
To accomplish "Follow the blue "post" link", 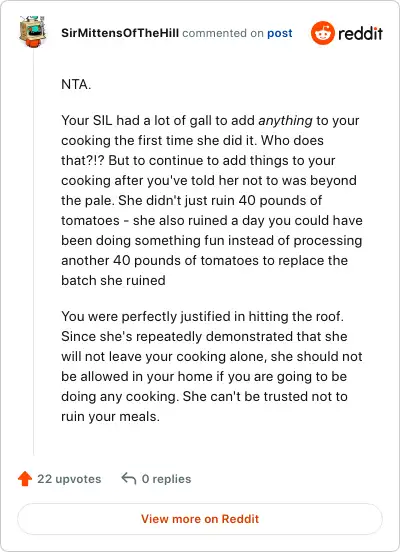I will point(280,33).
